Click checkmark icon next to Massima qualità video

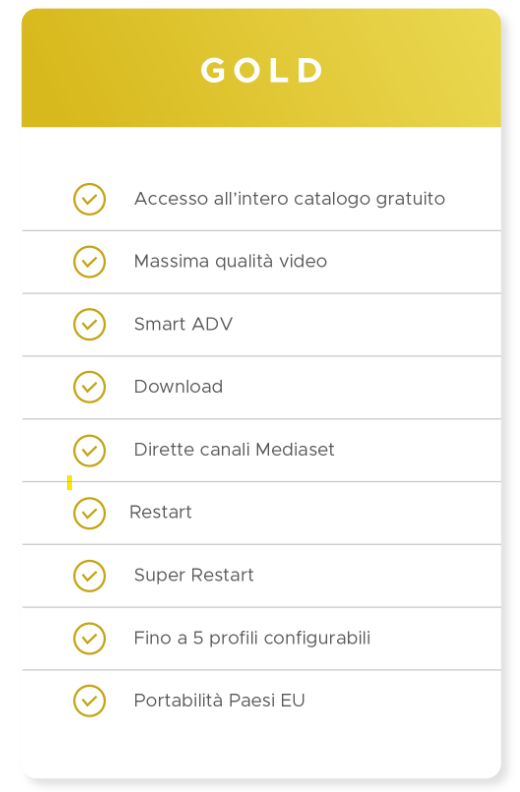(x=89, y=262)
